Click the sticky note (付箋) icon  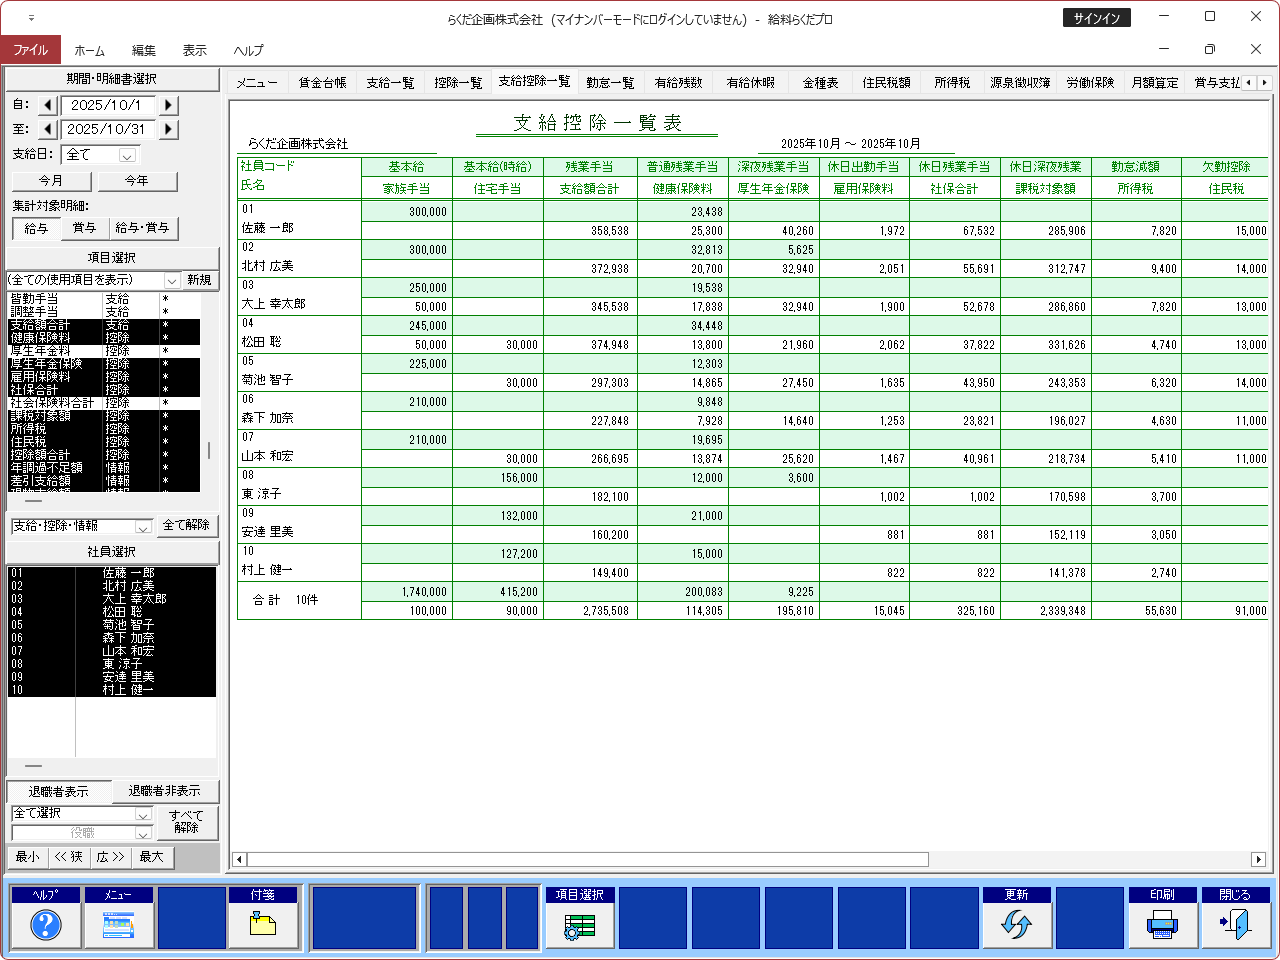pos(263,925)
